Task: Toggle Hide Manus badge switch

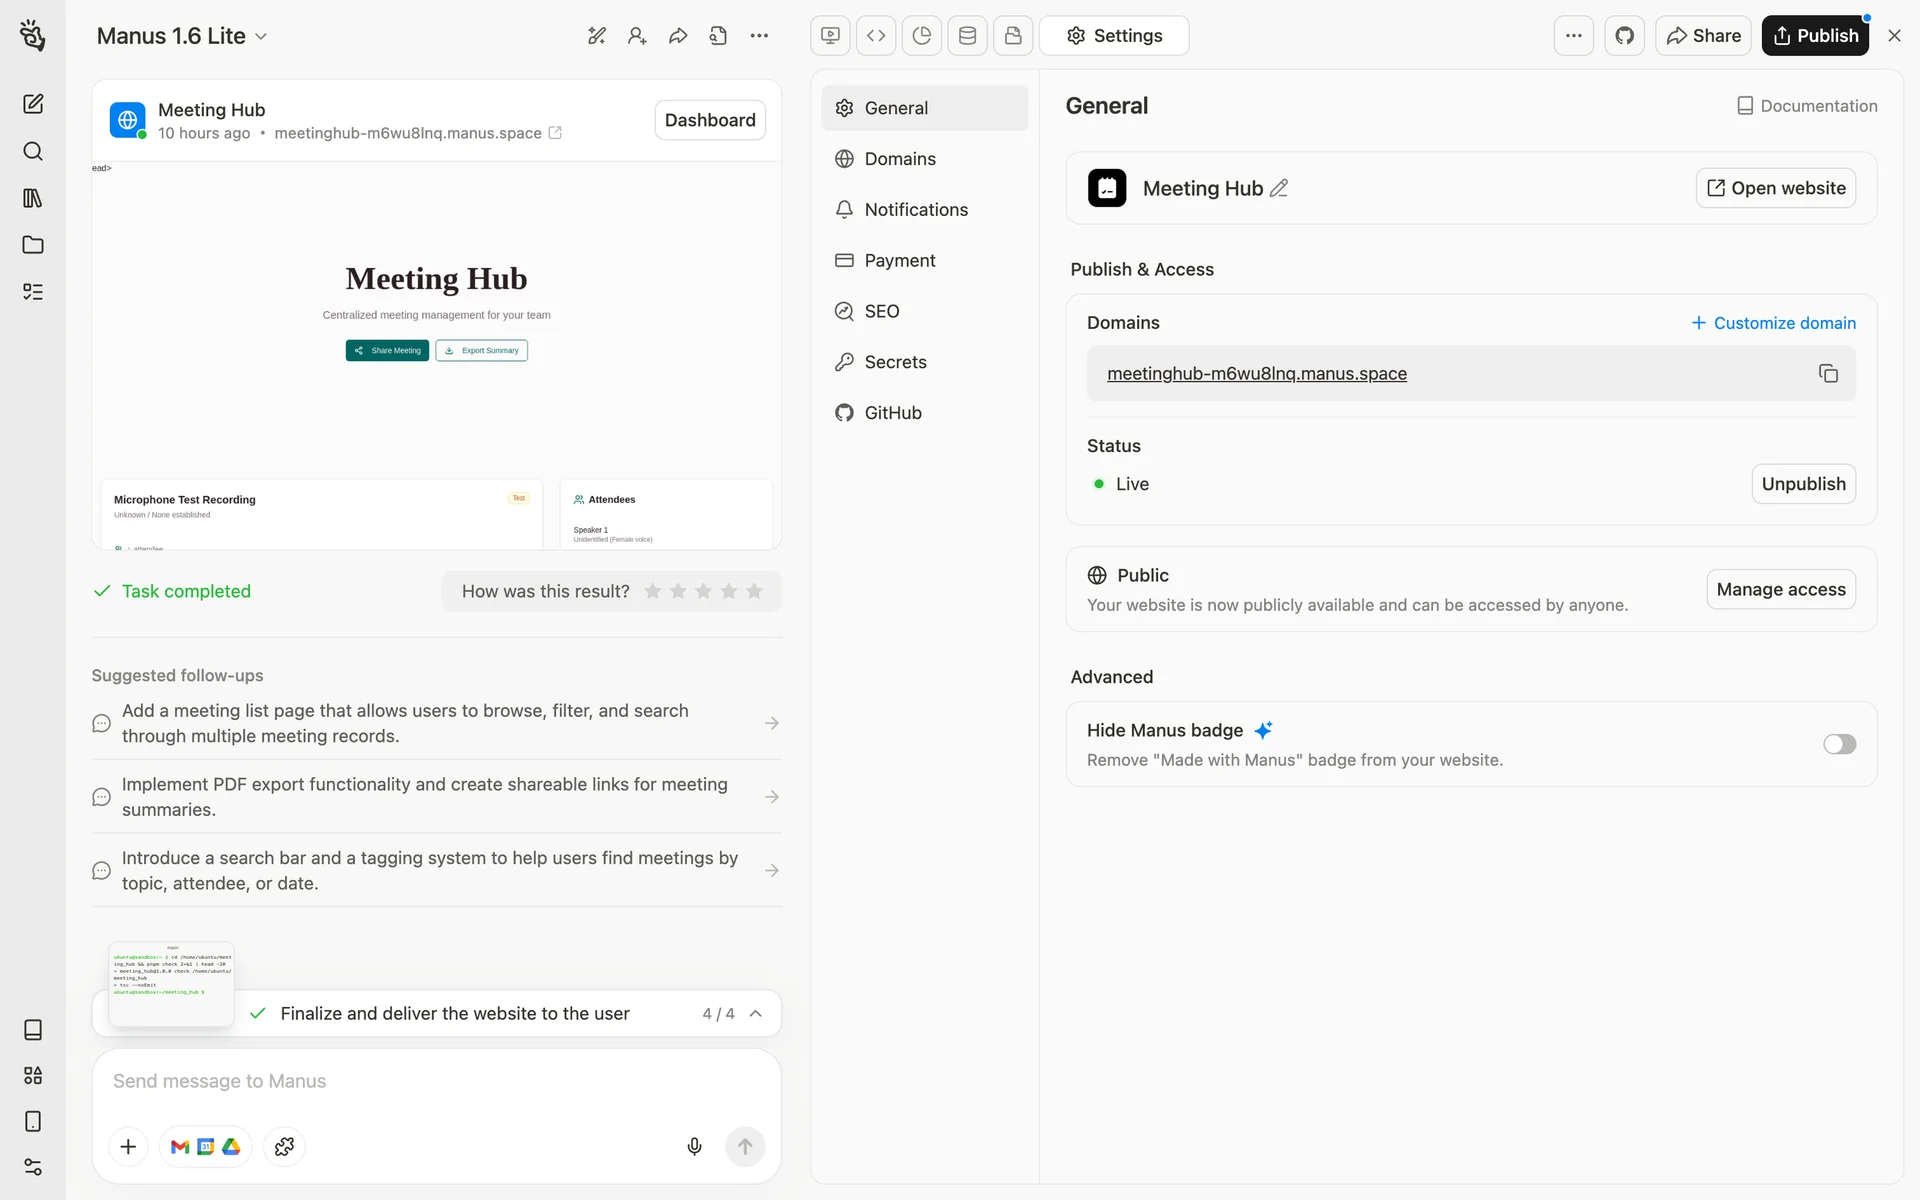Action: [1838, 744]
